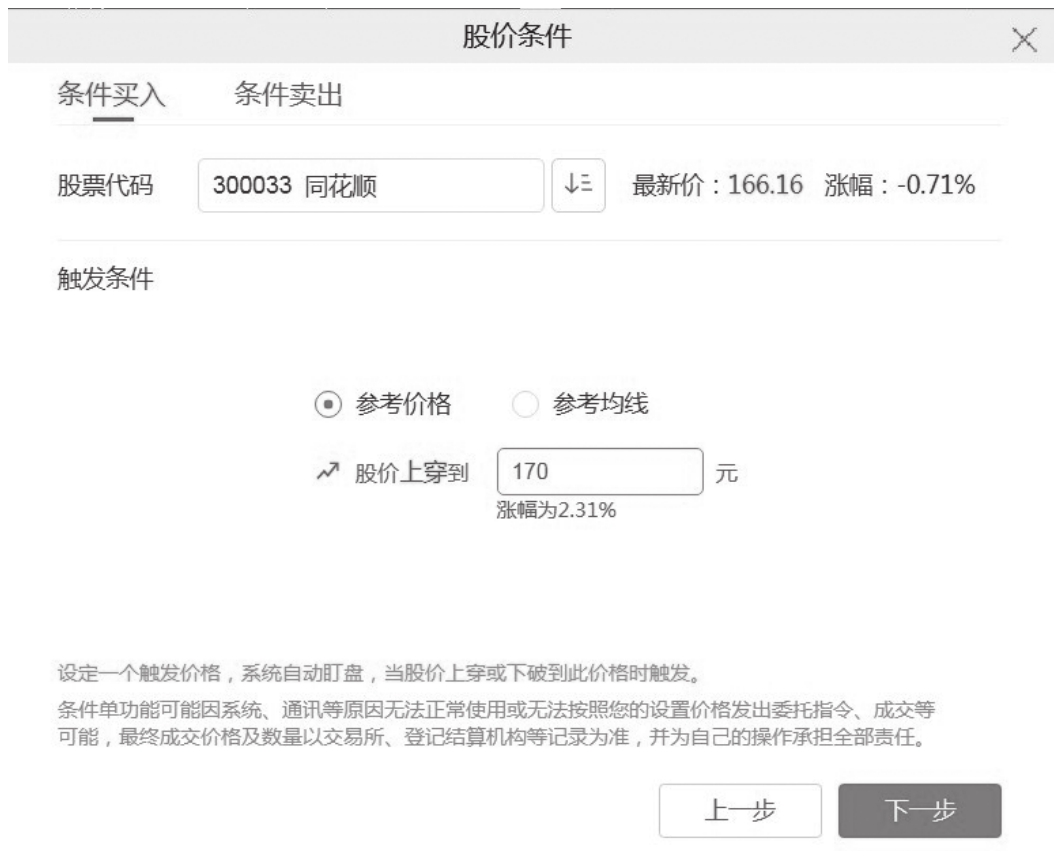Click the 股票代码 label

click(x=105, y=185)
